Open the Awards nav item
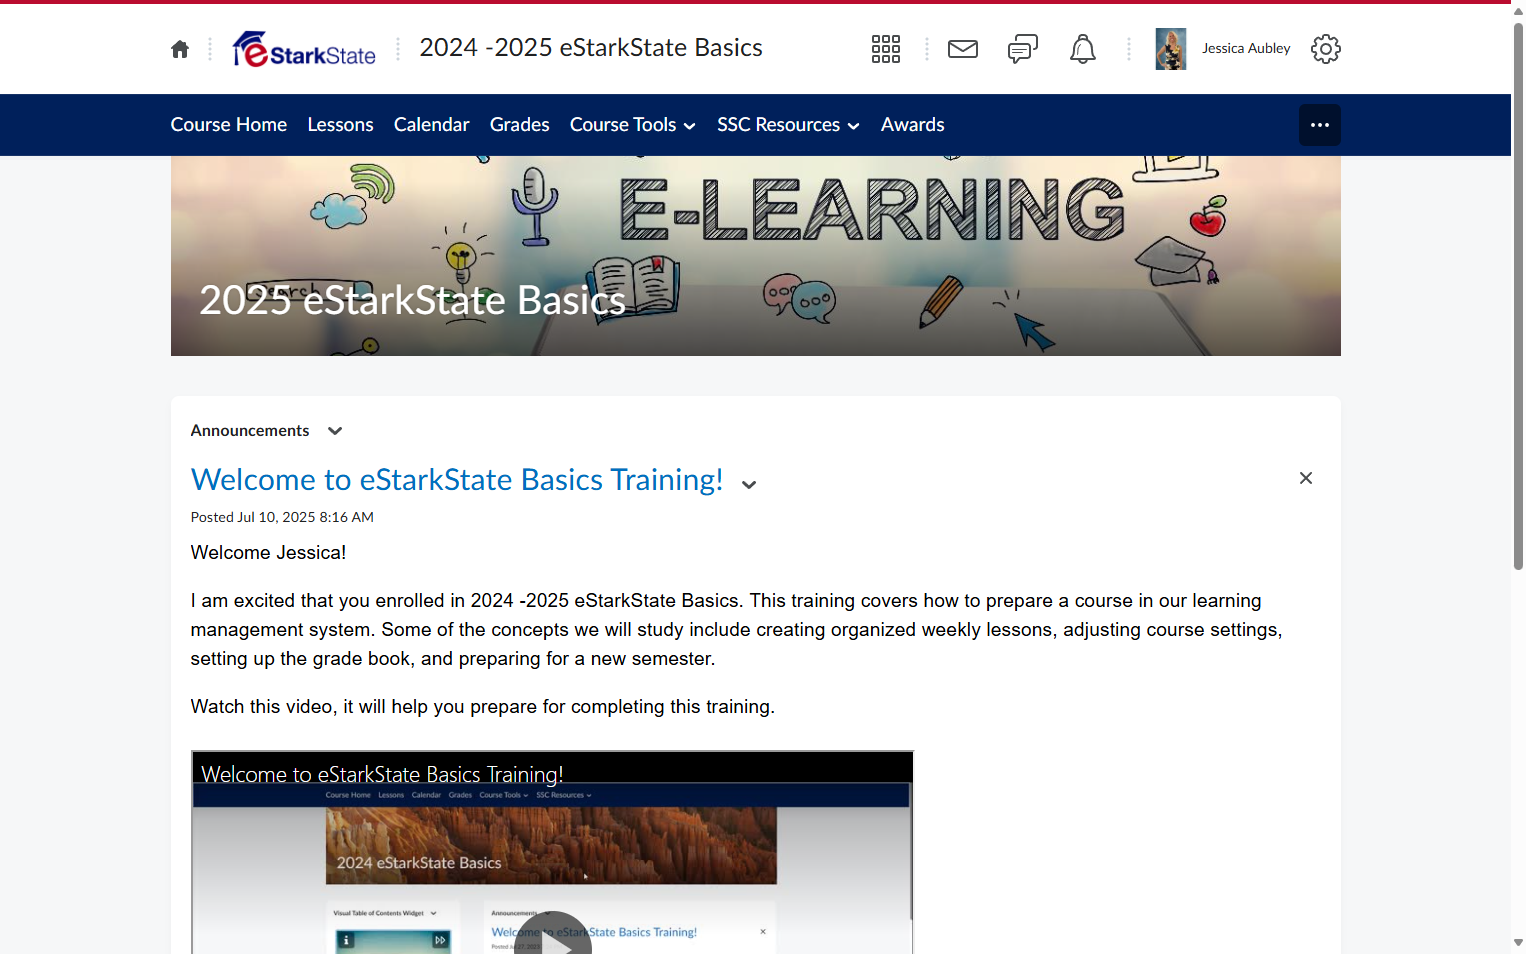The width and height of the screenshot is (1526, 954). [913, 125]
